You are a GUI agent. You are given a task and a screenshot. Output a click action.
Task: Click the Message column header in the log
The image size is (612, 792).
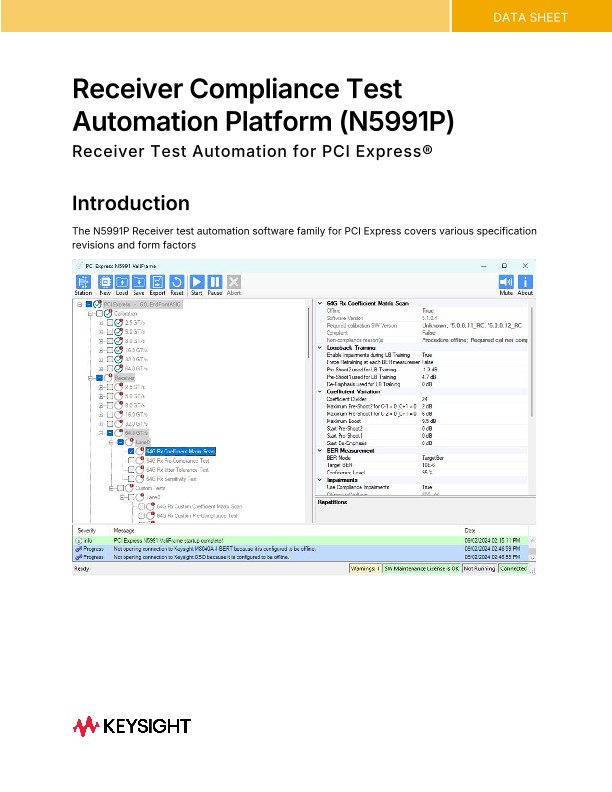124,530
